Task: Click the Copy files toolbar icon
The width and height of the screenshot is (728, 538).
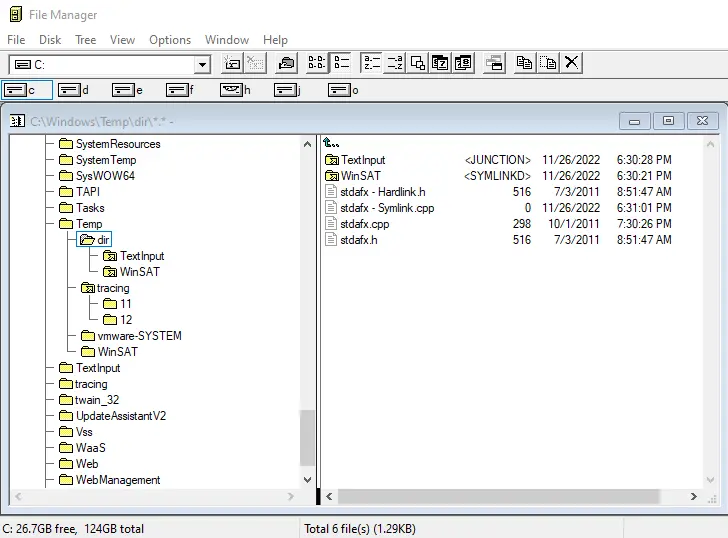Action: pyautogui.click(x=524, y=63)
